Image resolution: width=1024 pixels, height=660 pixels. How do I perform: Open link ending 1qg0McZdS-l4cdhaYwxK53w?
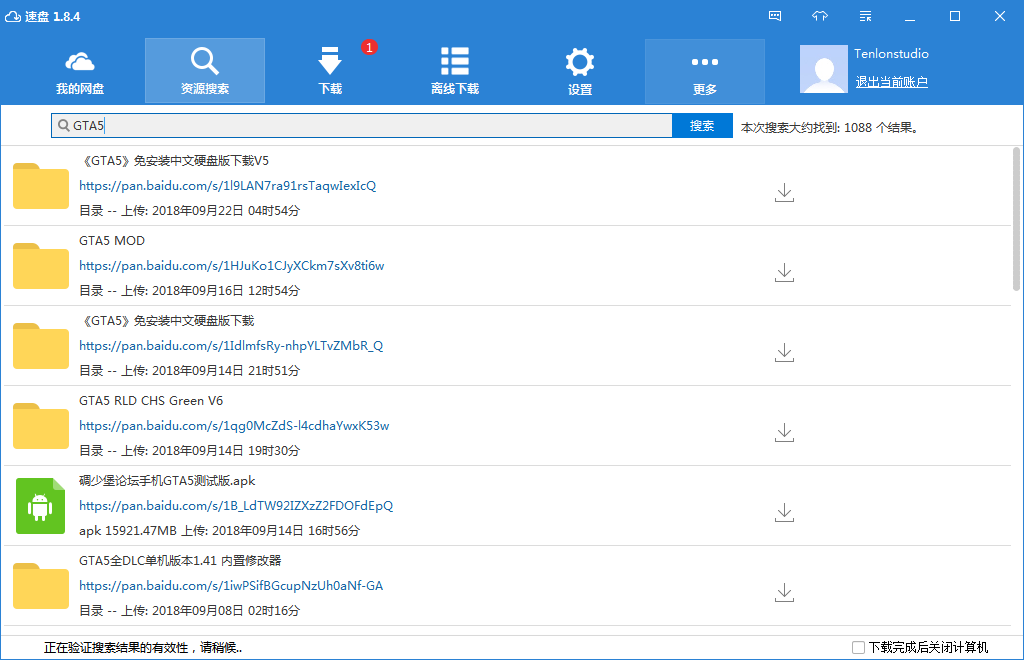[234, 426]
